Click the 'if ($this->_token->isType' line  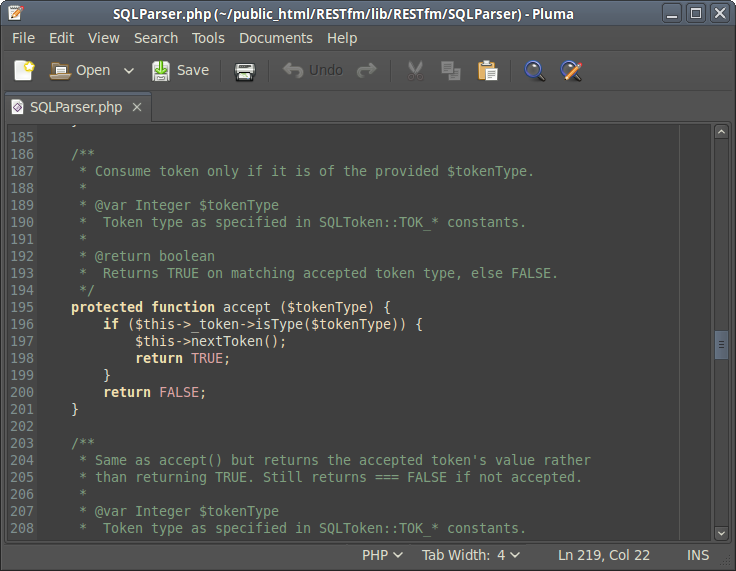pyautogui.click(x=263, y=324)
